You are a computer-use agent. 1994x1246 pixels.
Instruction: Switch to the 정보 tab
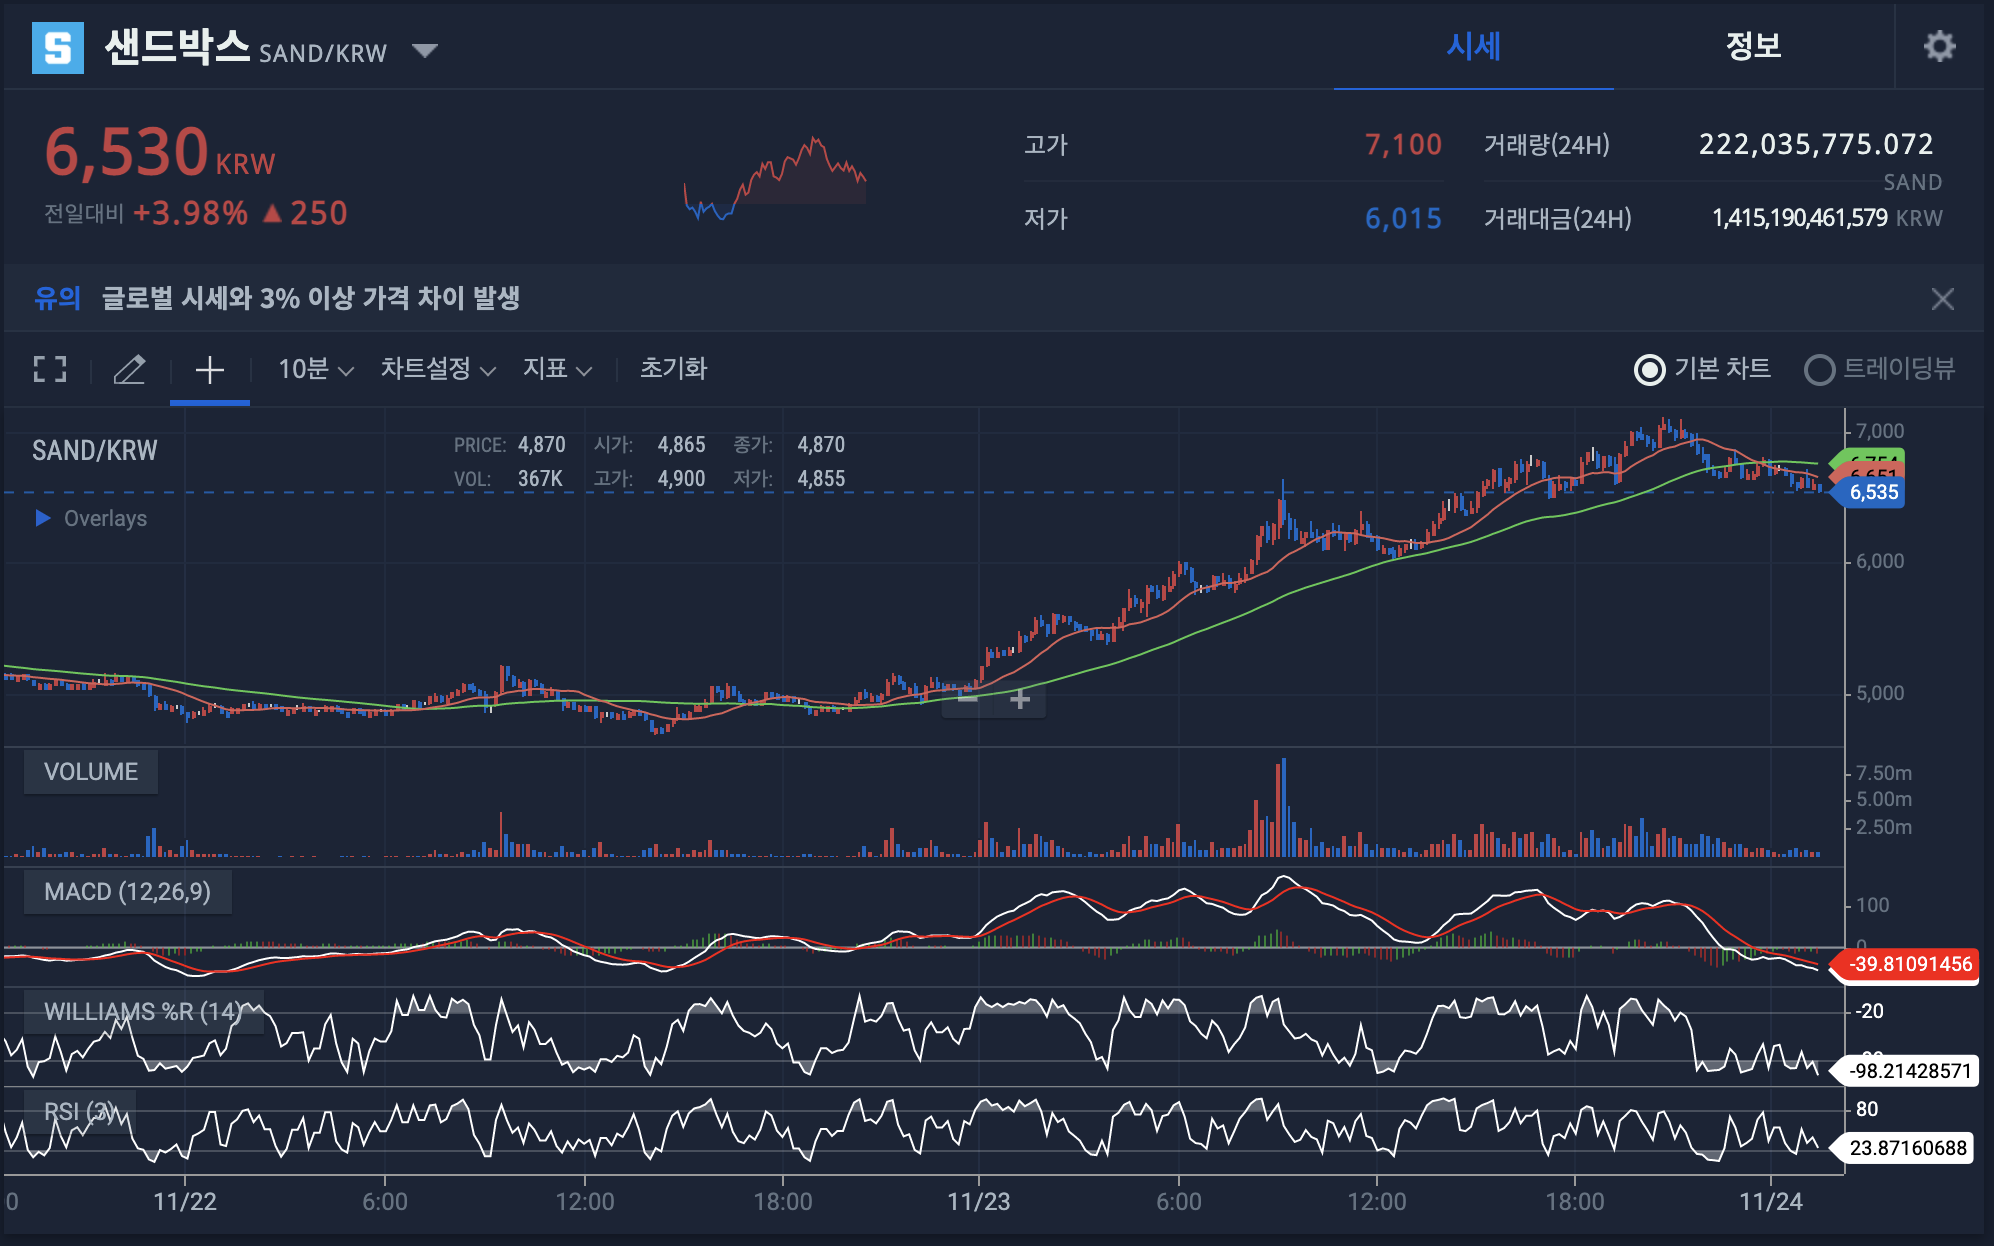click(x=1753, y=46)
